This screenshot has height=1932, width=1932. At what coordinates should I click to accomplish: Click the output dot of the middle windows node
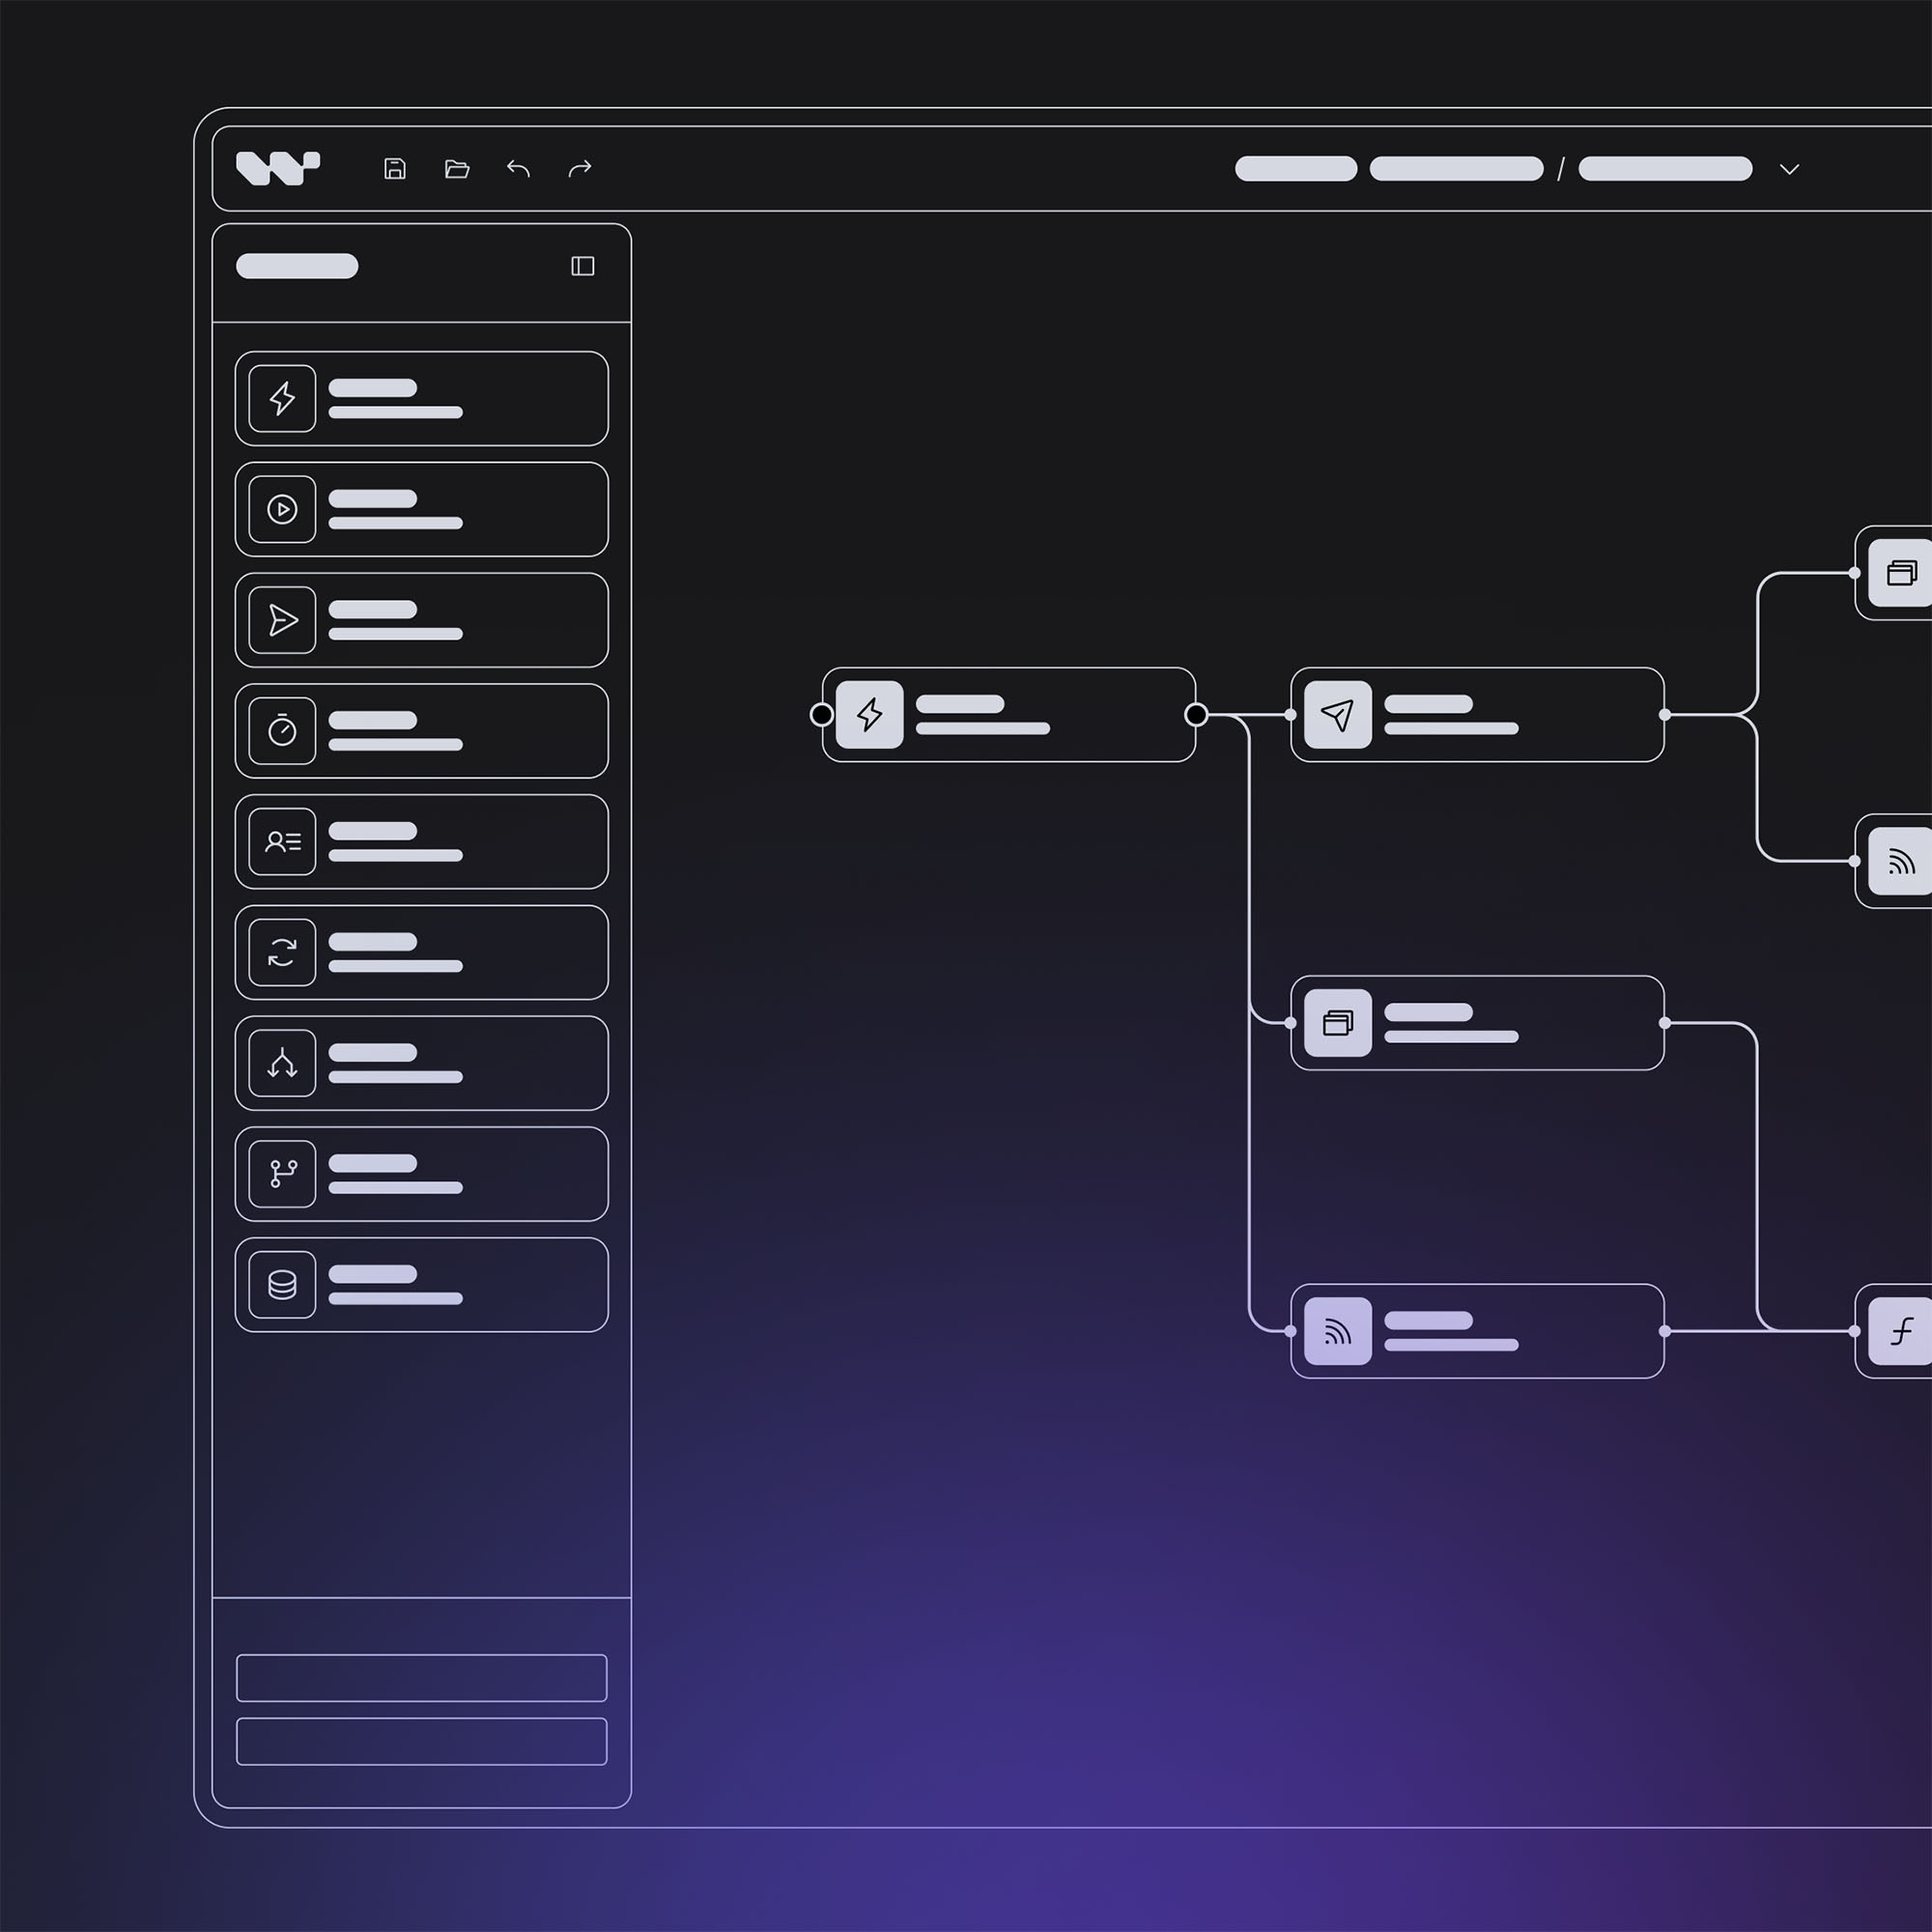click(1665, 1023)
